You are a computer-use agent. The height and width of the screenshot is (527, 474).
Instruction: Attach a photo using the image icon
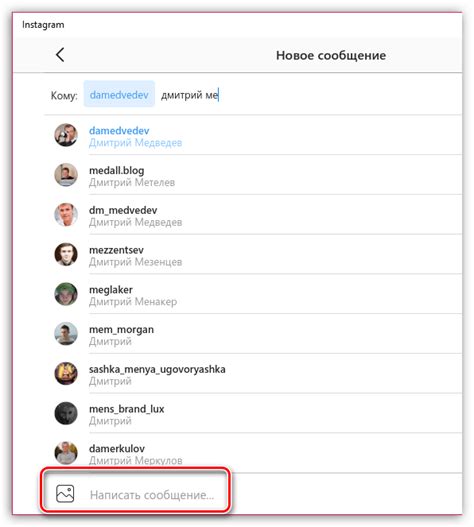pos(65,493)
